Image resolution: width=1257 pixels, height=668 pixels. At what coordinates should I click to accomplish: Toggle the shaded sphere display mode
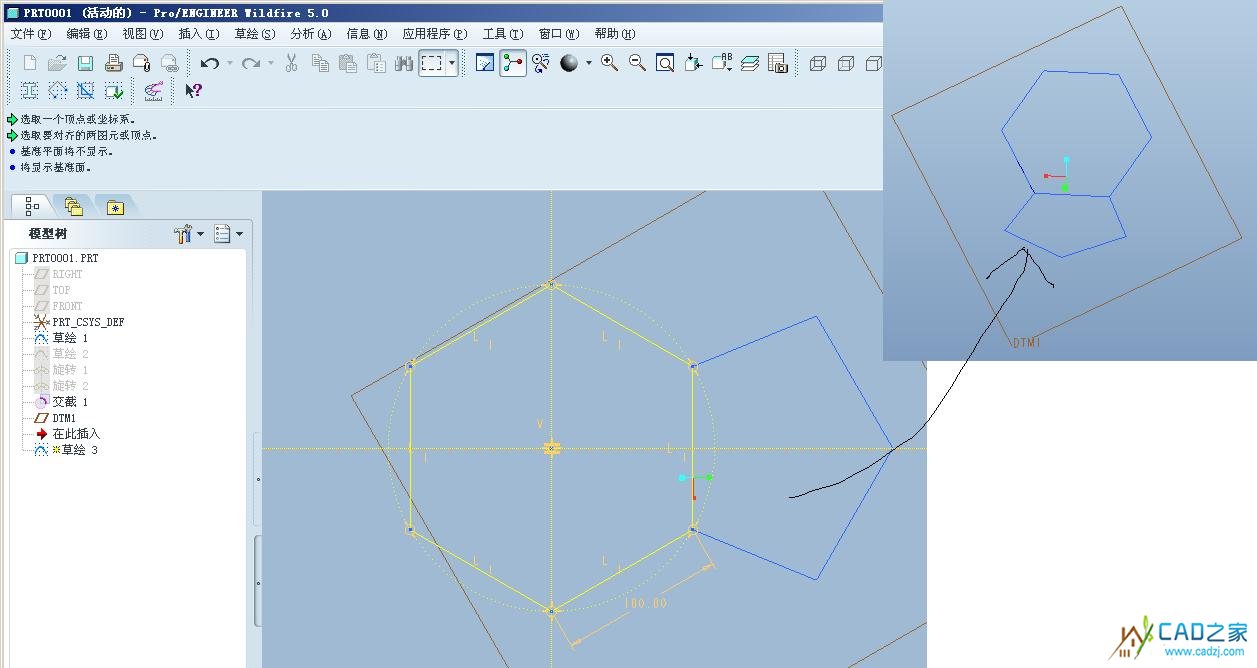(x=569, y=63)
